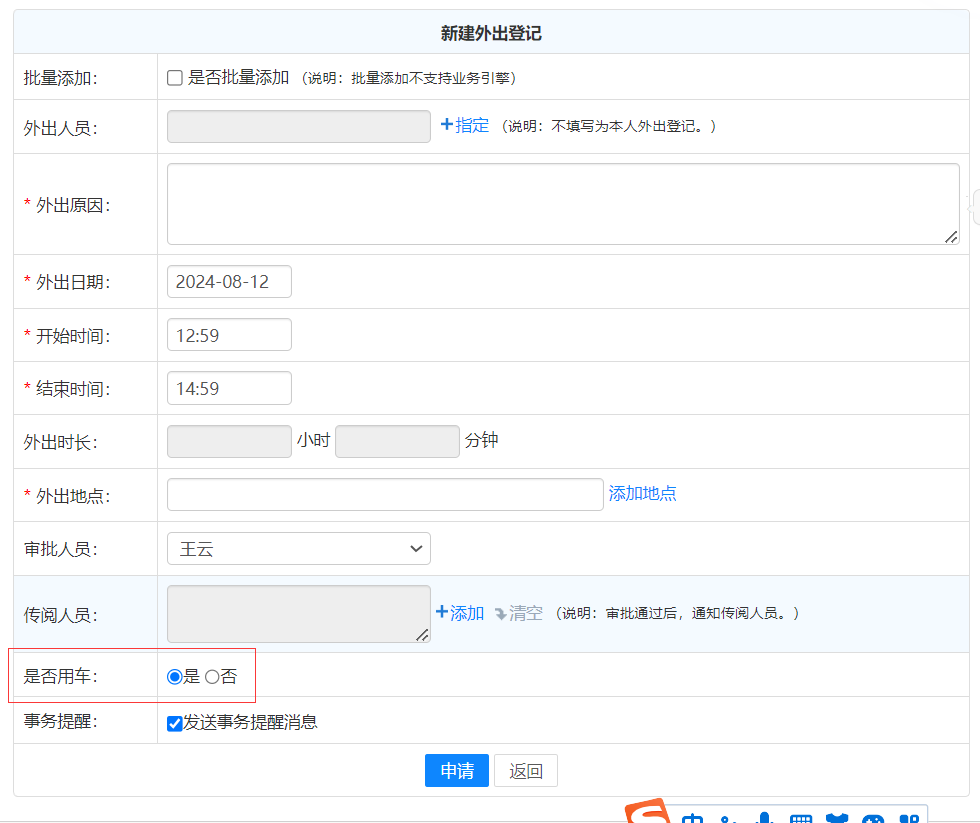980x823 pixels.
Task: Click the Sogou game controller icon
Action: point(873,819)
